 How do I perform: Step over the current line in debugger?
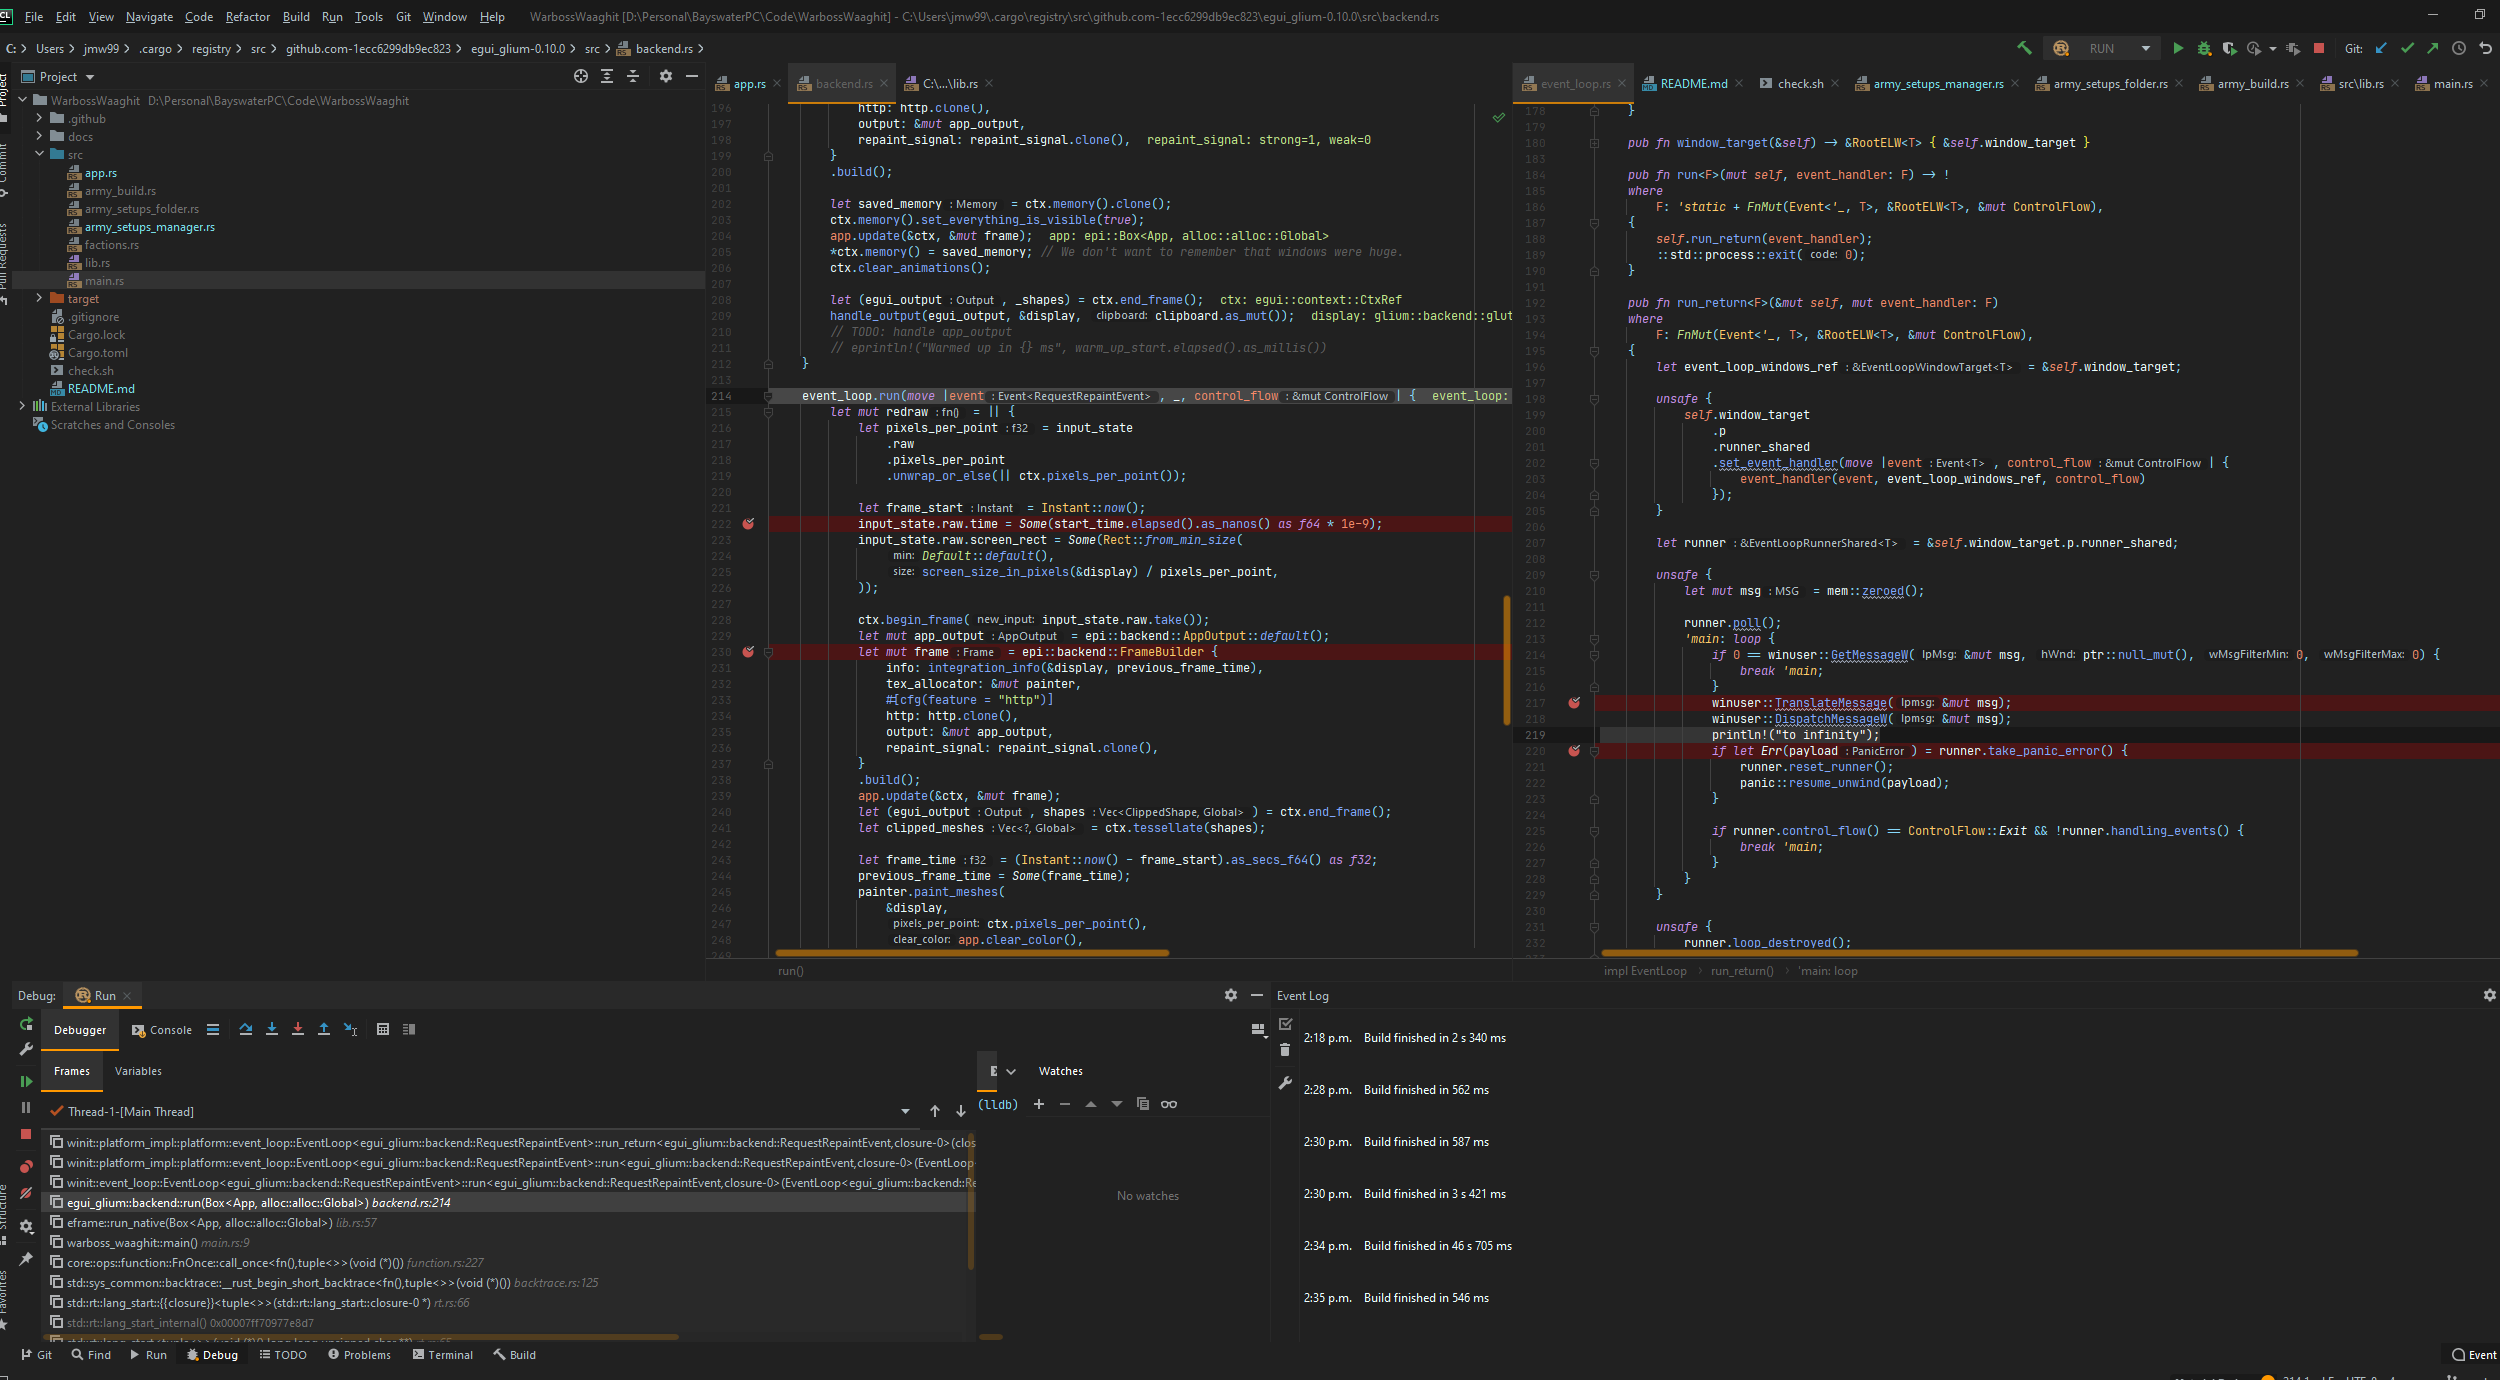(x=246, y=1029)
